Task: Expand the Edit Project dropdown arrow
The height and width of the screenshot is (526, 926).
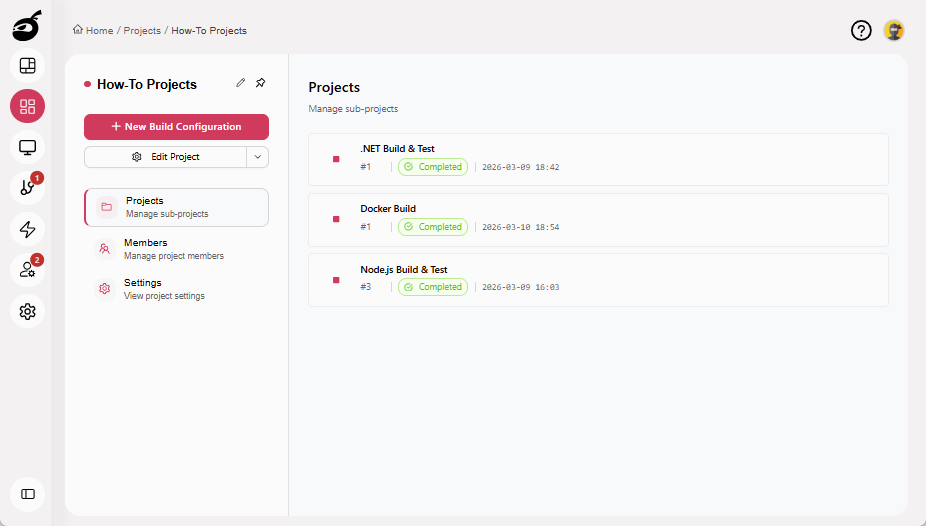Action: [257, 157]
